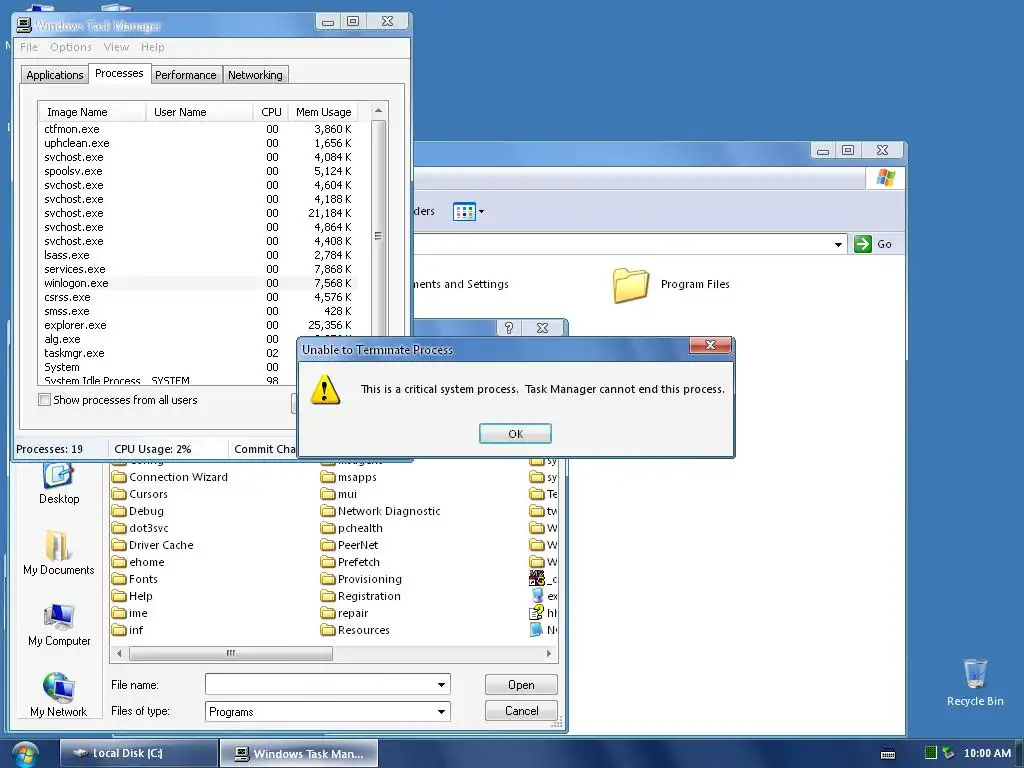Select the Driver Cache folder
1024x768 pixels.
(153, 545)
